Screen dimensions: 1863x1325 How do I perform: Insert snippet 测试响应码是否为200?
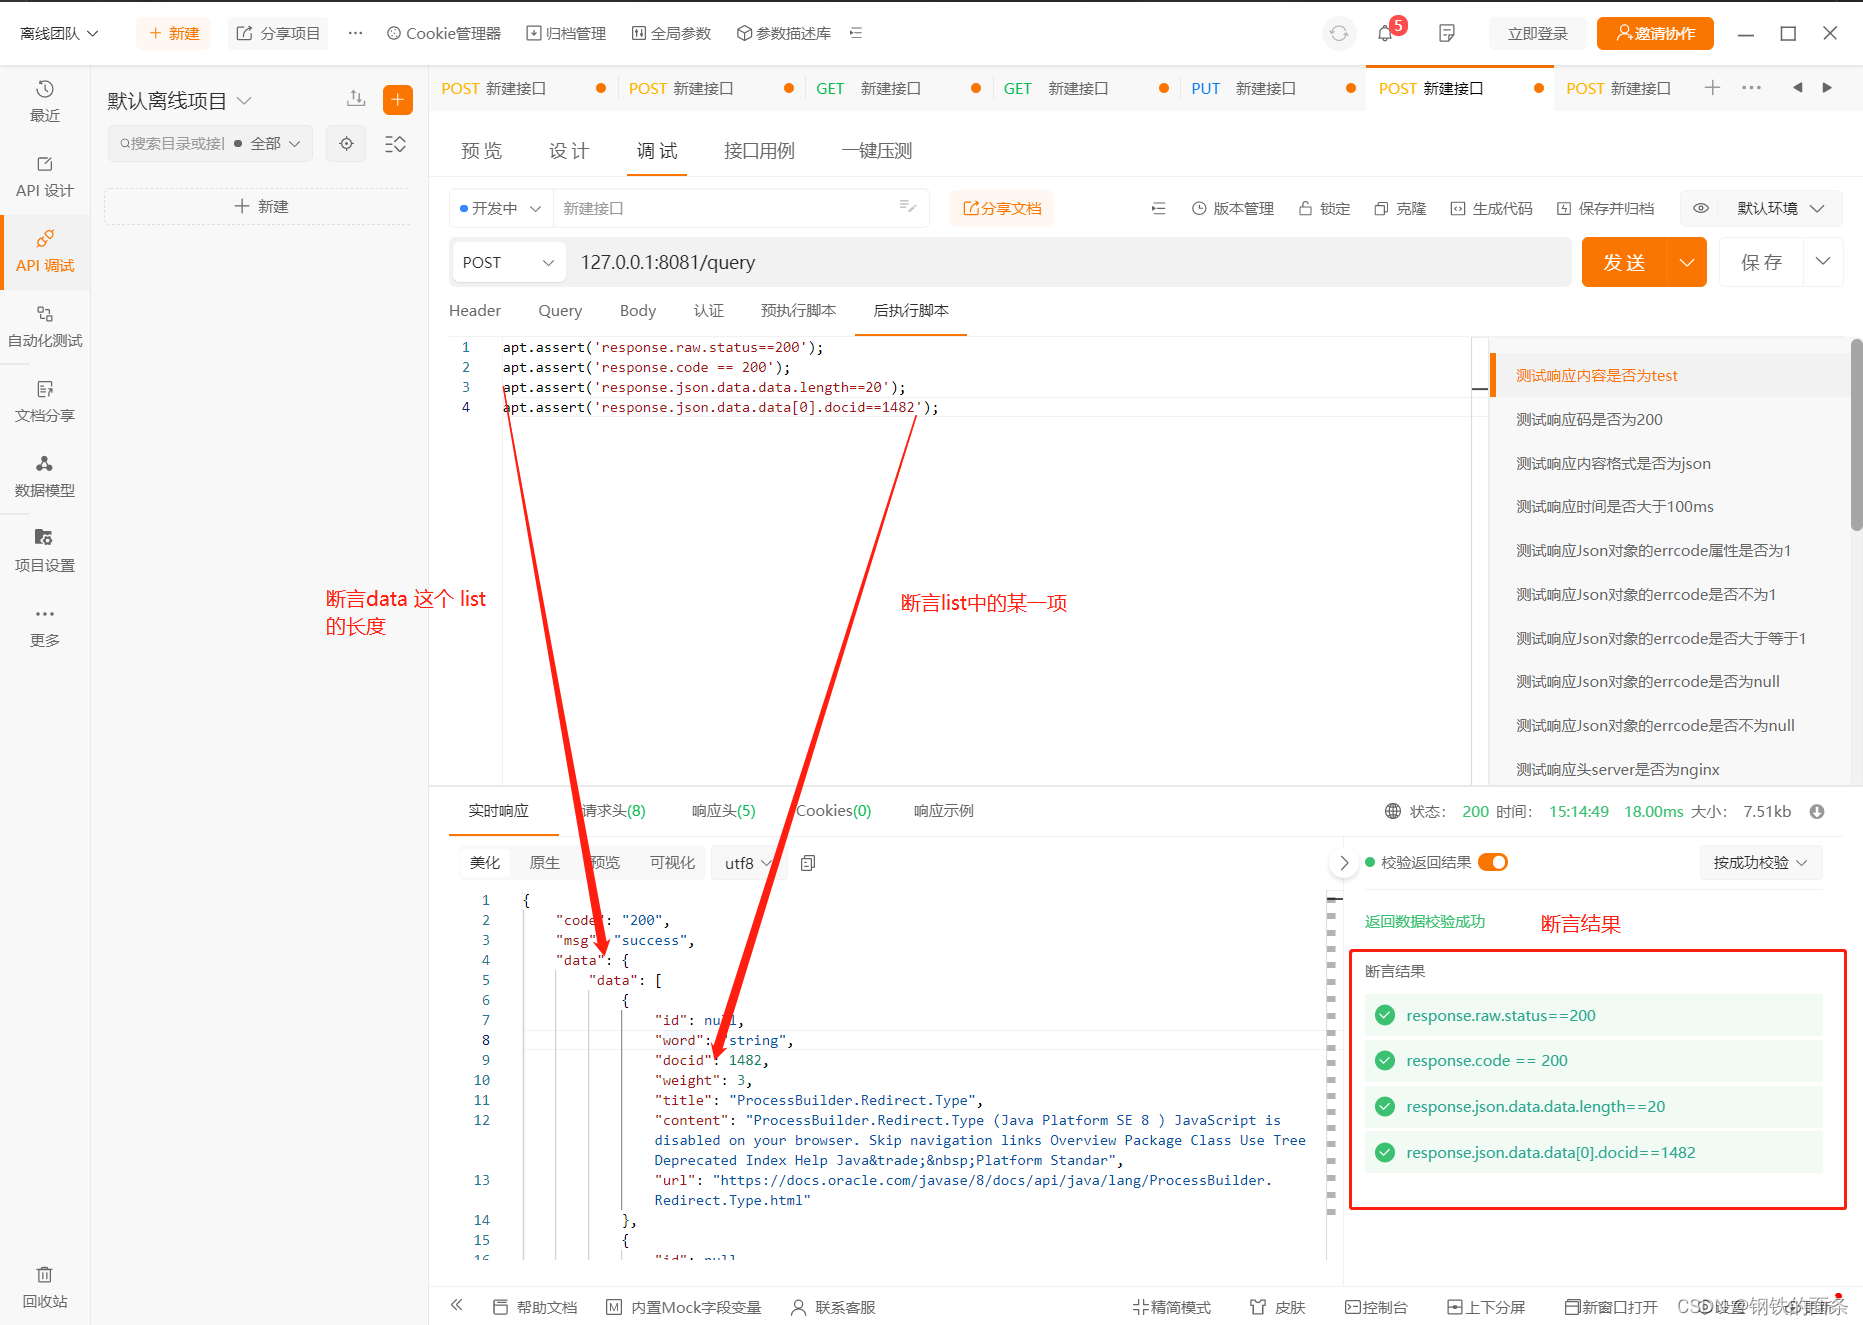click(1589, 419)
